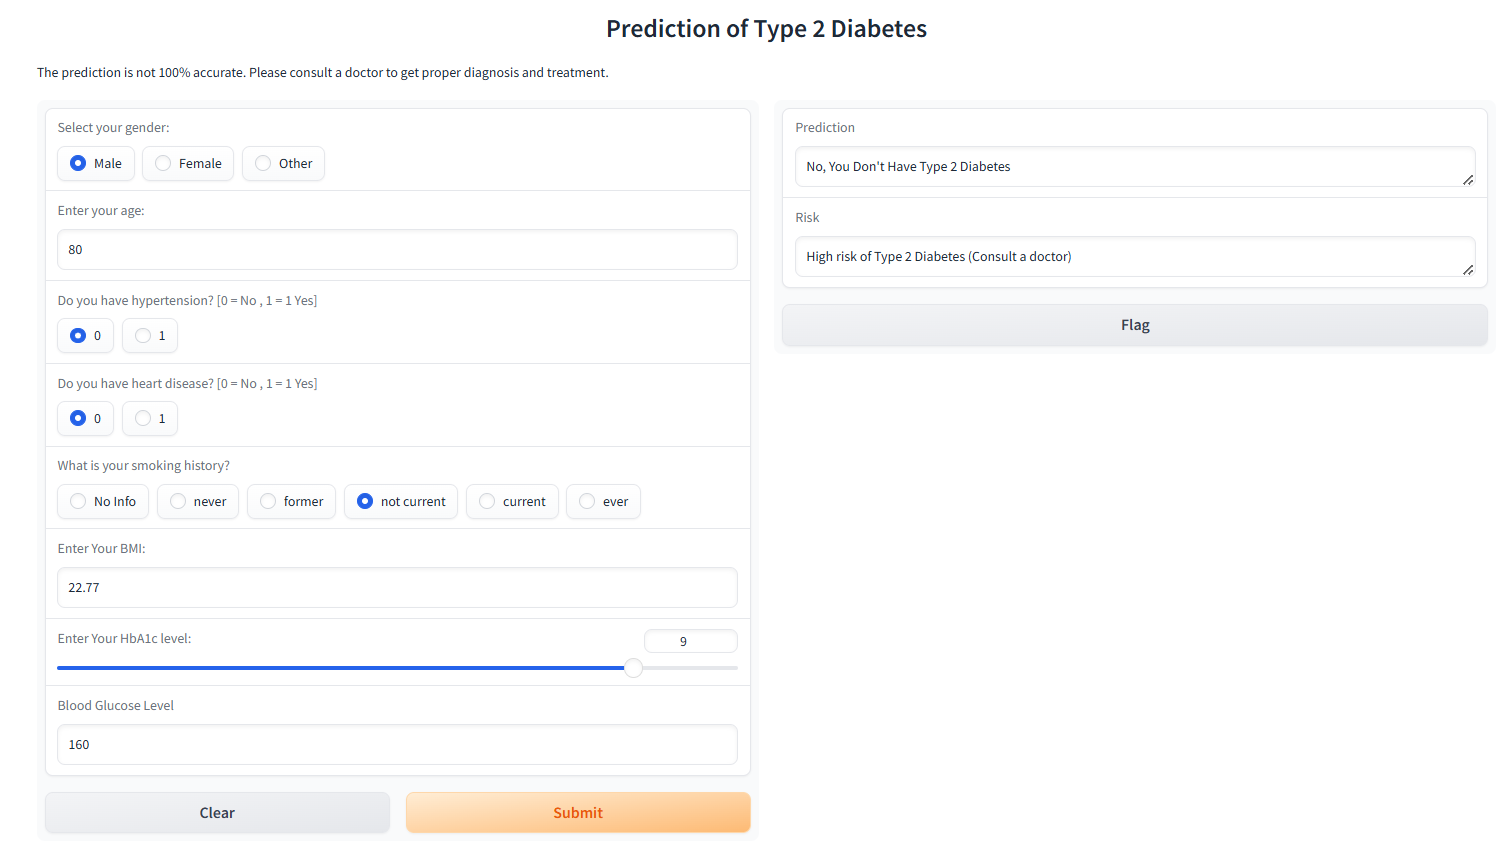Viewport: 1503px width, 857px height.
Task: Pick 'former' smoking history option
Action: point(268,502)
